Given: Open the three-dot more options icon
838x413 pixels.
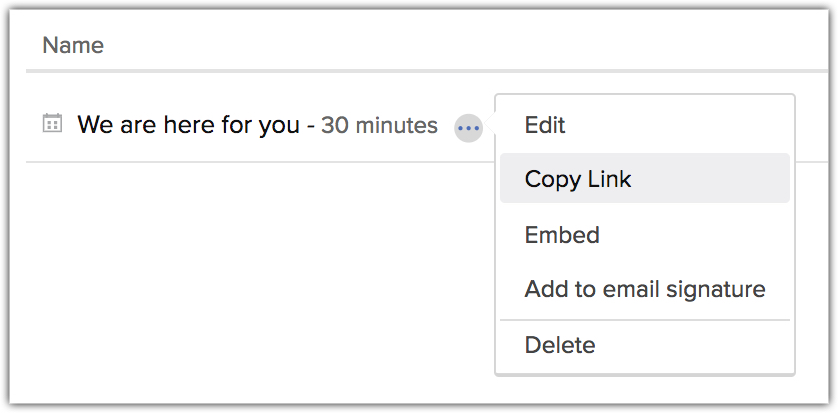Looking at the screenshot, I should [x=468, y=127].
